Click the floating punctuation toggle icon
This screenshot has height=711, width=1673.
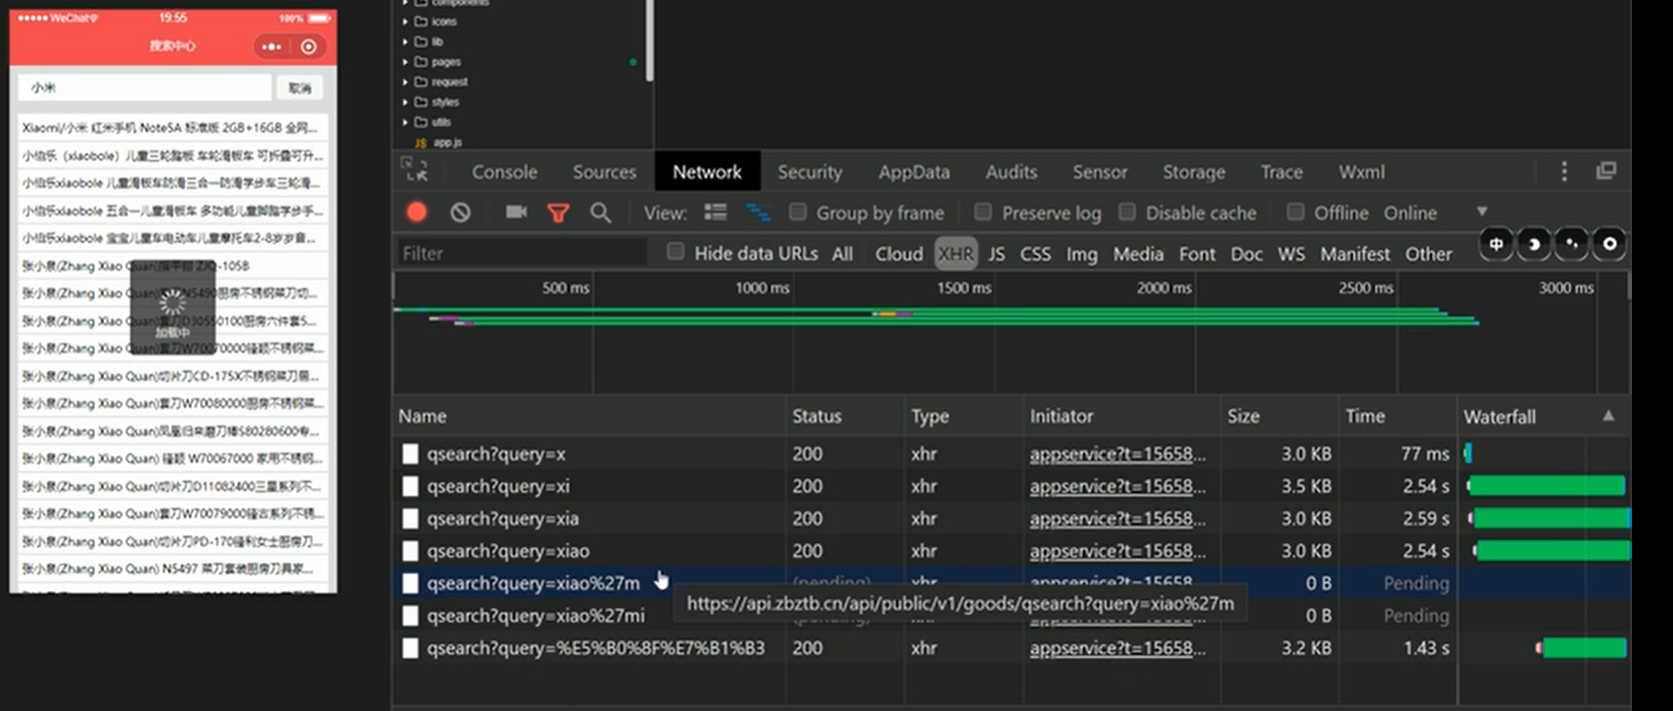[1572, 243]
